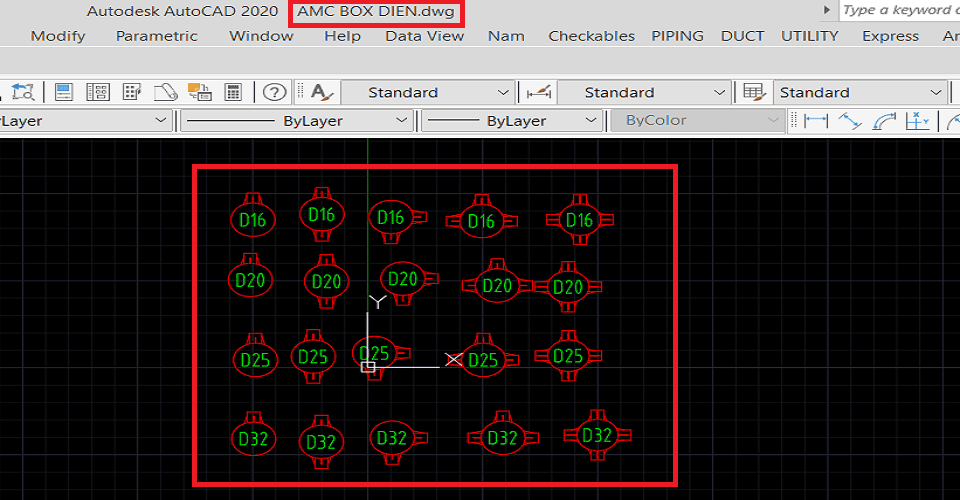Viewport: 960px width, 500px height.
Task: Expand the arrow beside the keyword search
Action: pyautogui.click(x=827, y=10)
